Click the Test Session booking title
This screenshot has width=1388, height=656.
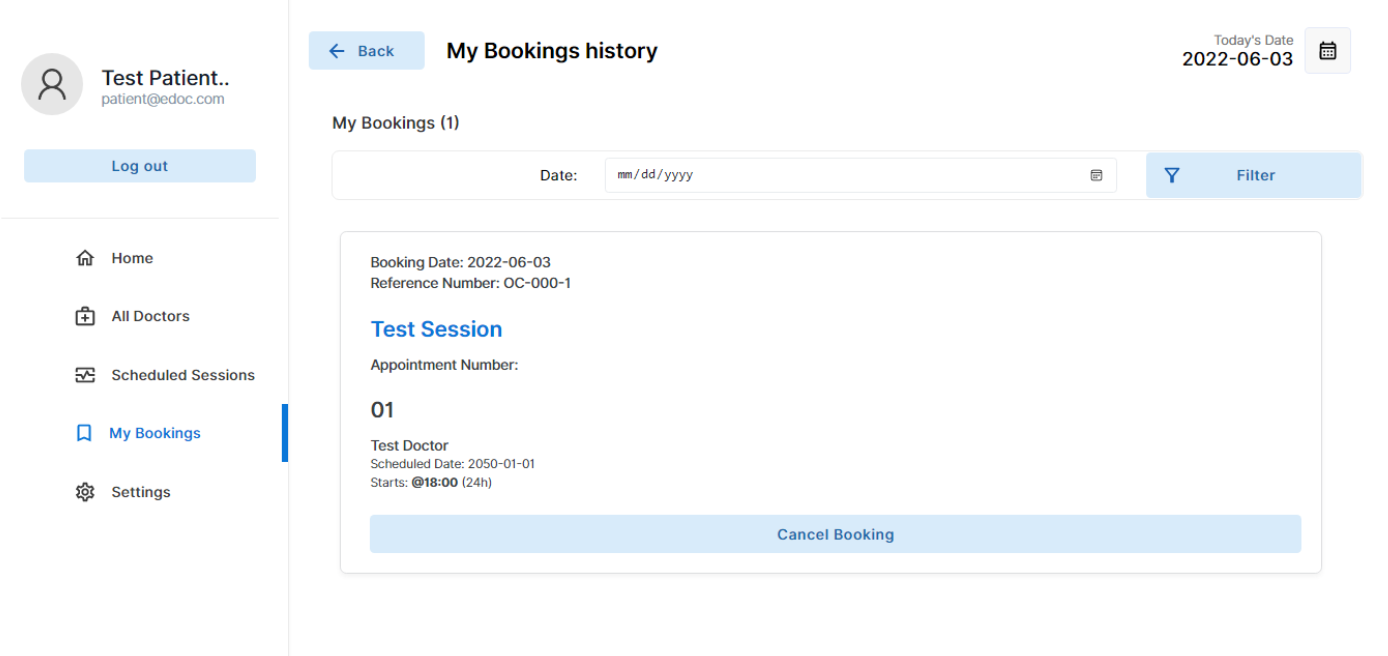click(436, 329)
